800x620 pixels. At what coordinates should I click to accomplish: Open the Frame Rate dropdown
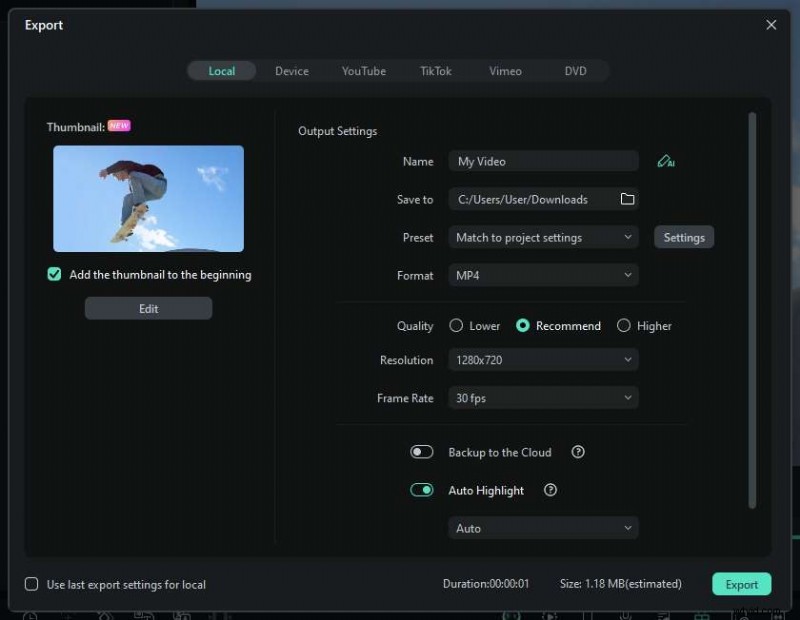click(543, 398)
